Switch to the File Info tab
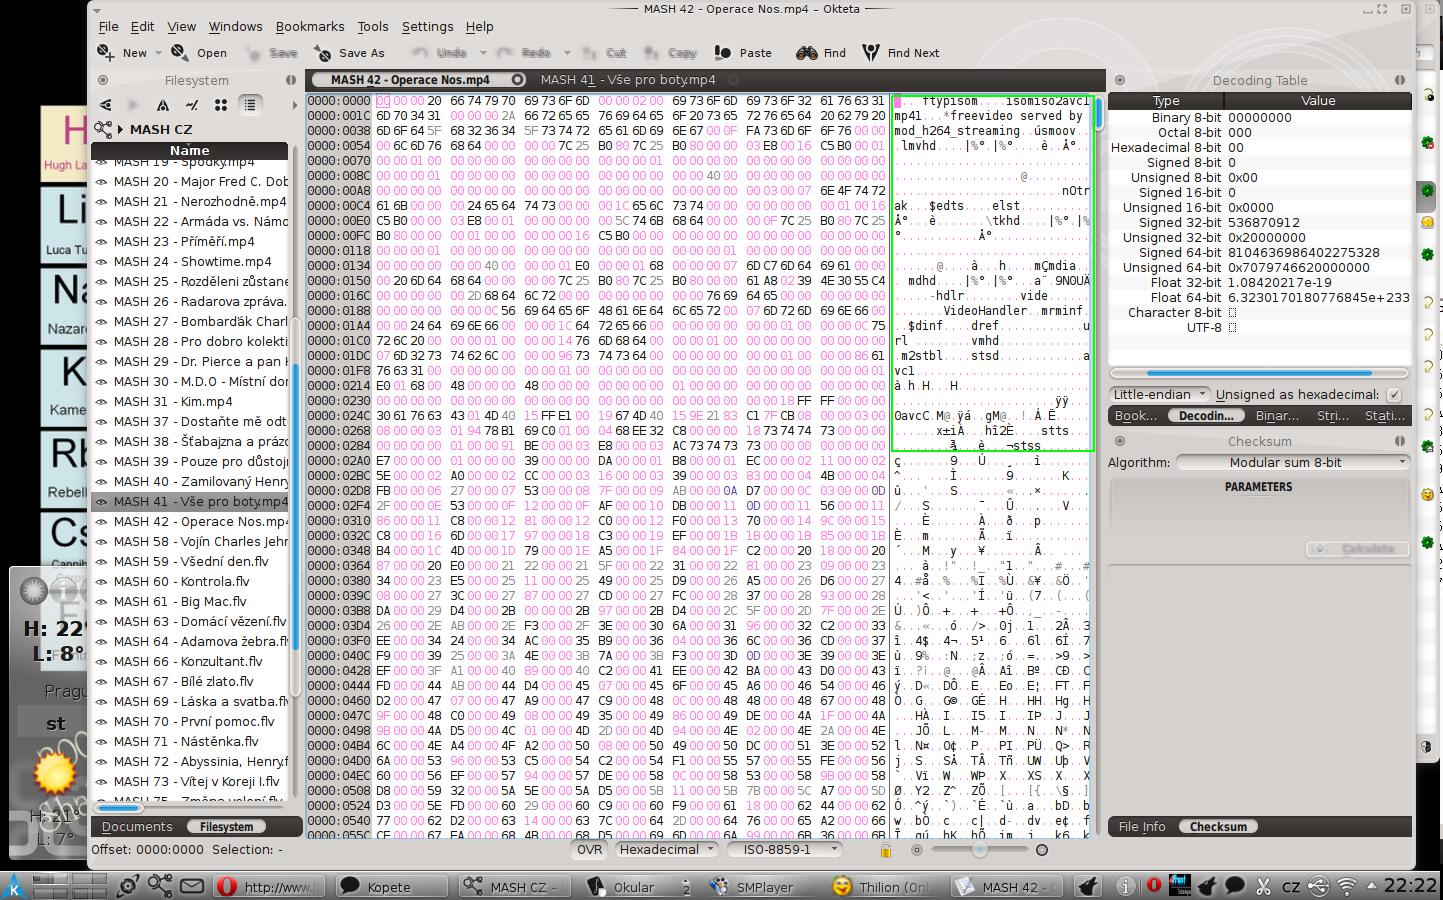Viewport: 1443px width, 900px height. tap(1142, 826)
